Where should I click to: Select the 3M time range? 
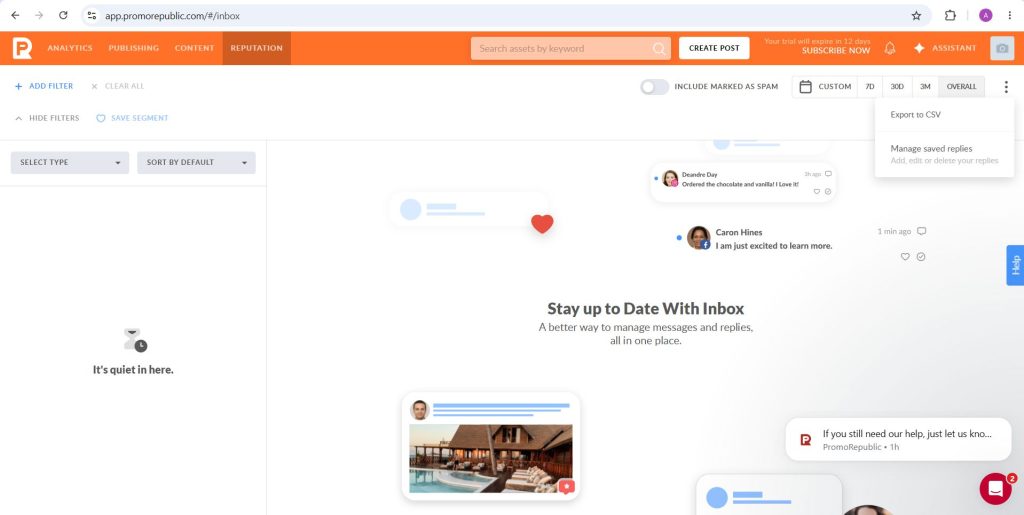925,87
